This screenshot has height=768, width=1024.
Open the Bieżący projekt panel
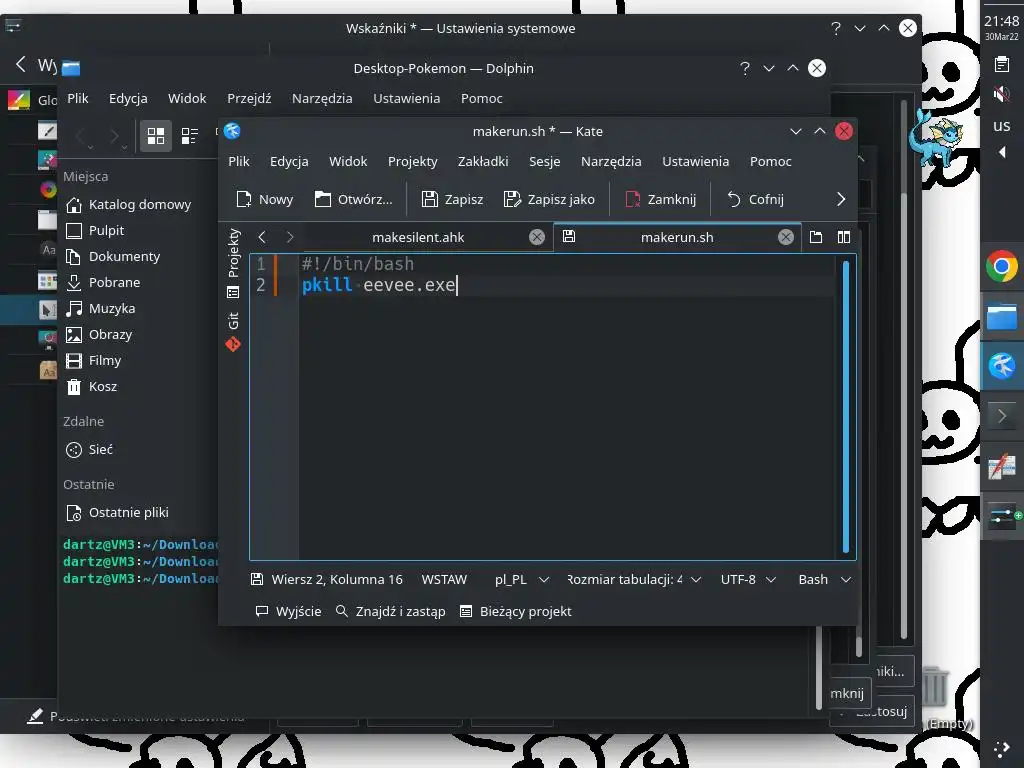pos(515,611)
